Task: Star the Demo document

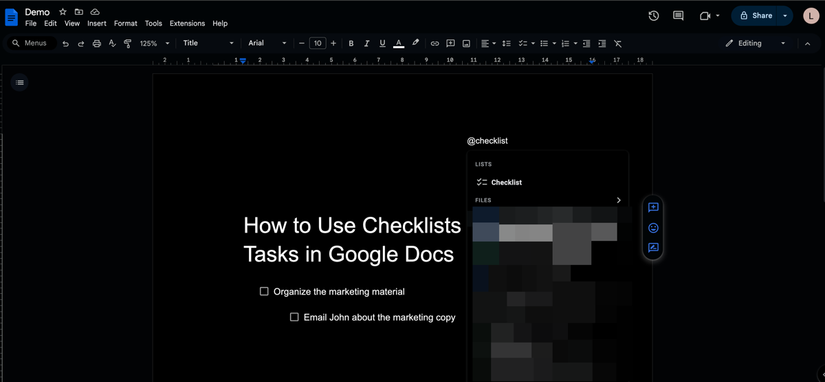Action: pos(63,12)
